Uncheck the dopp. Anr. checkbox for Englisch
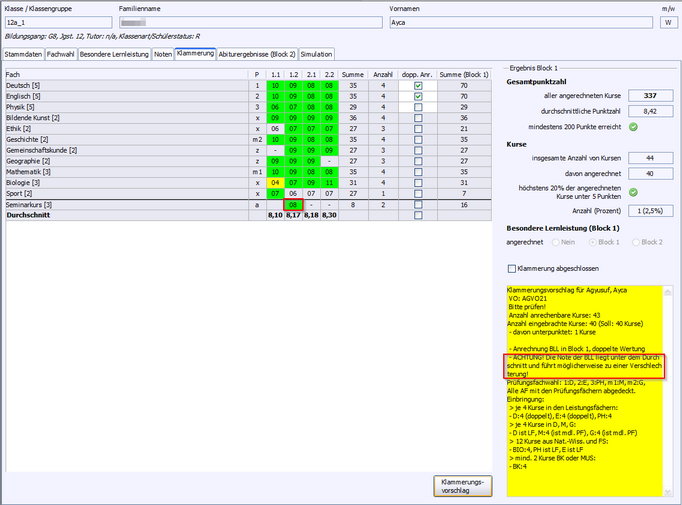This screenshot has height=505, width=682. (418, 96)
